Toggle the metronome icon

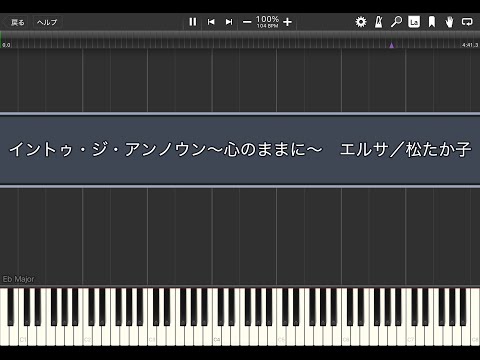pos(379,22)
